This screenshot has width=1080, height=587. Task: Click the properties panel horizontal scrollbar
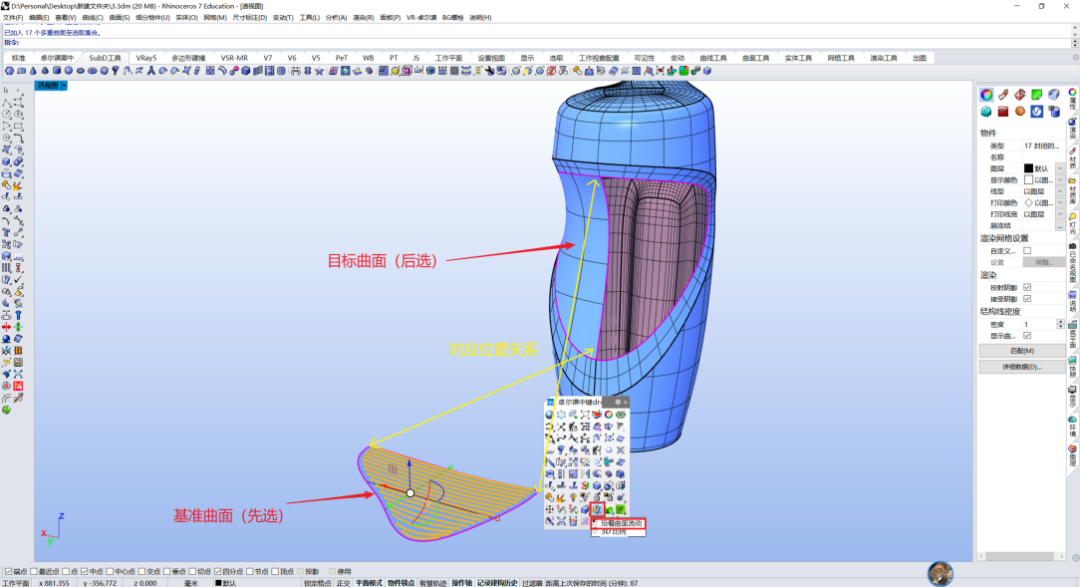point(1021,556)
